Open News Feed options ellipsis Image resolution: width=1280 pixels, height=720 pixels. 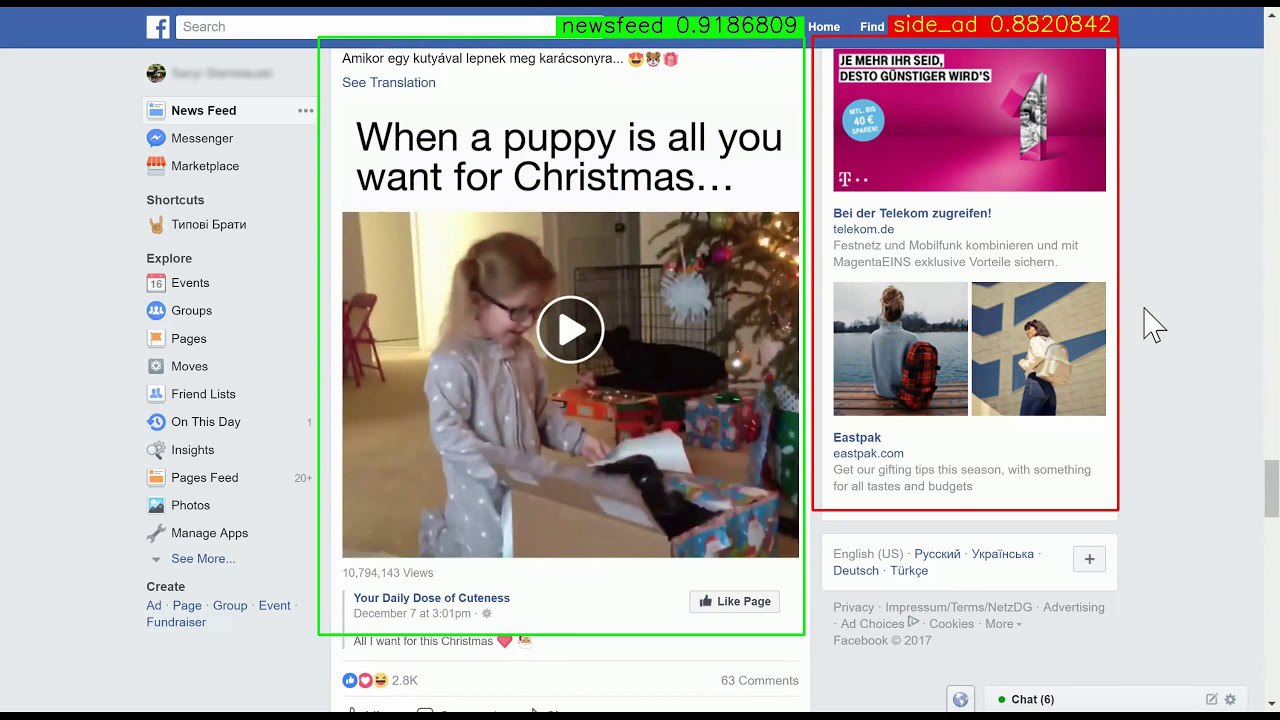point(305,111)
